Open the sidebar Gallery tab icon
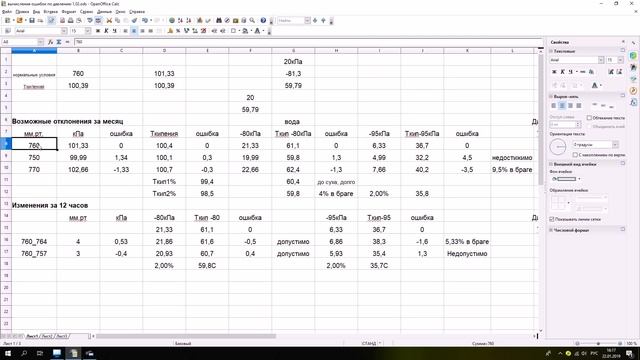This screenshot has width=640, height=360. (x=633, y=78)
